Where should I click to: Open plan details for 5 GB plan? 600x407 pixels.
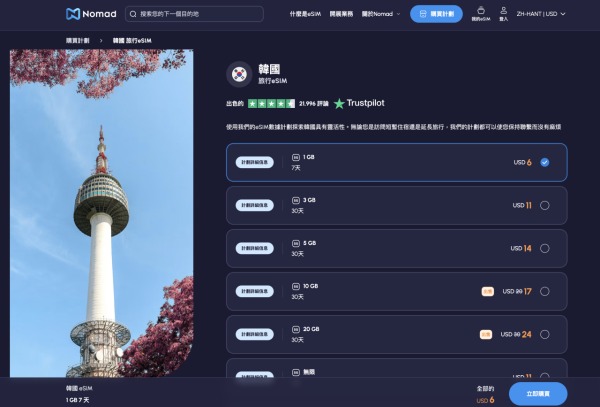(254, 248)
